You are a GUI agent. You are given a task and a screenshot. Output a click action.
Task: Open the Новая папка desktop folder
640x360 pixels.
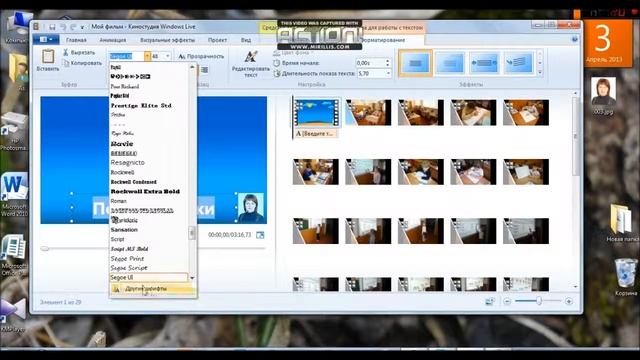pos(622,223)
